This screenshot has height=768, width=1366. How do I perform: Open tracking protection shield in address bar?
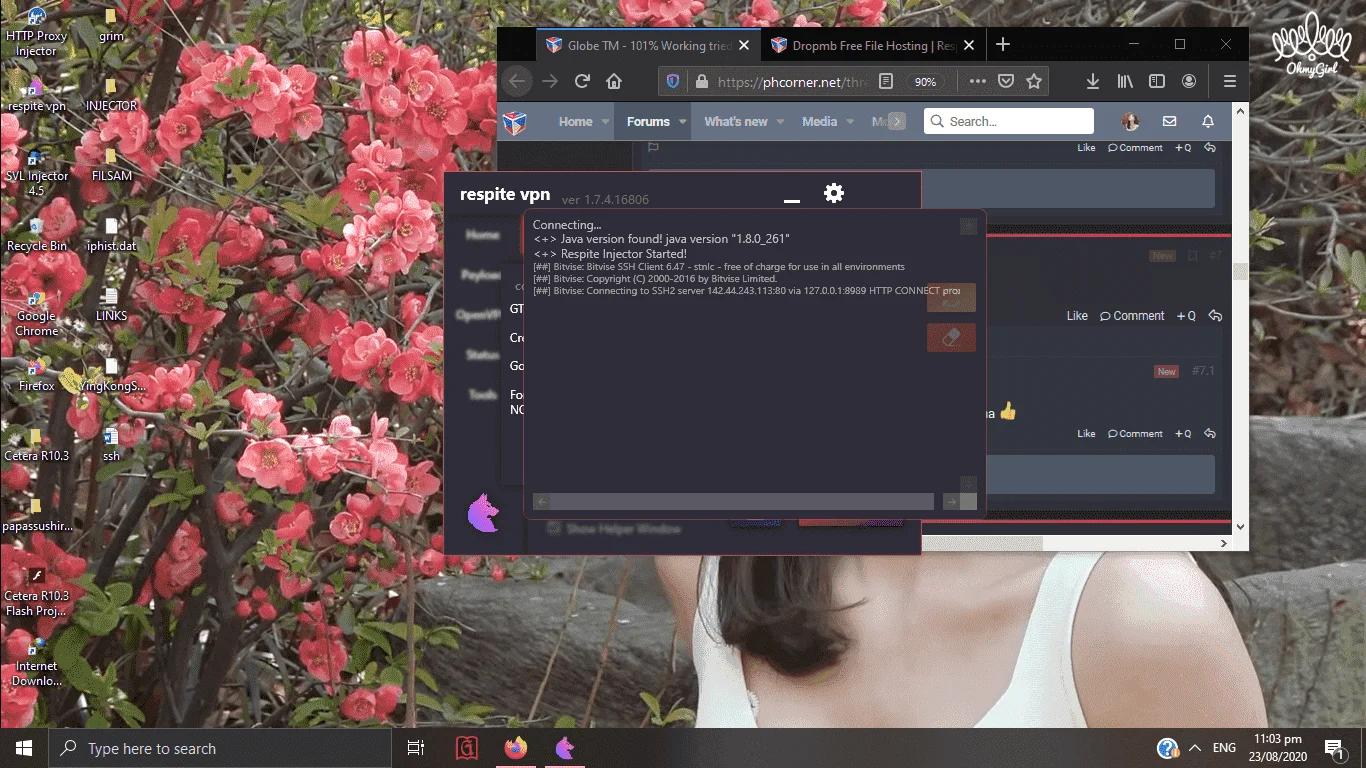673,81
